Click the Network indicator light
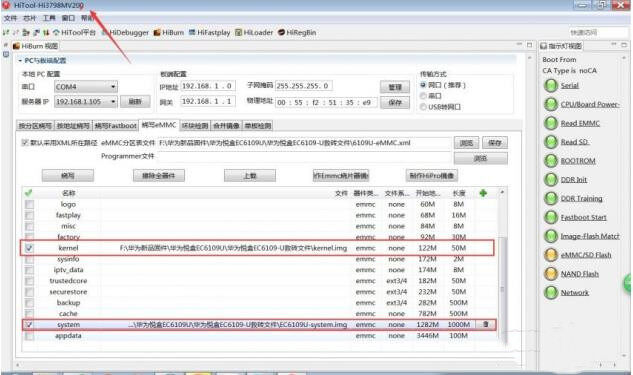Image resolution: width=633 pixels, height=375 pixels. point(551,292)
